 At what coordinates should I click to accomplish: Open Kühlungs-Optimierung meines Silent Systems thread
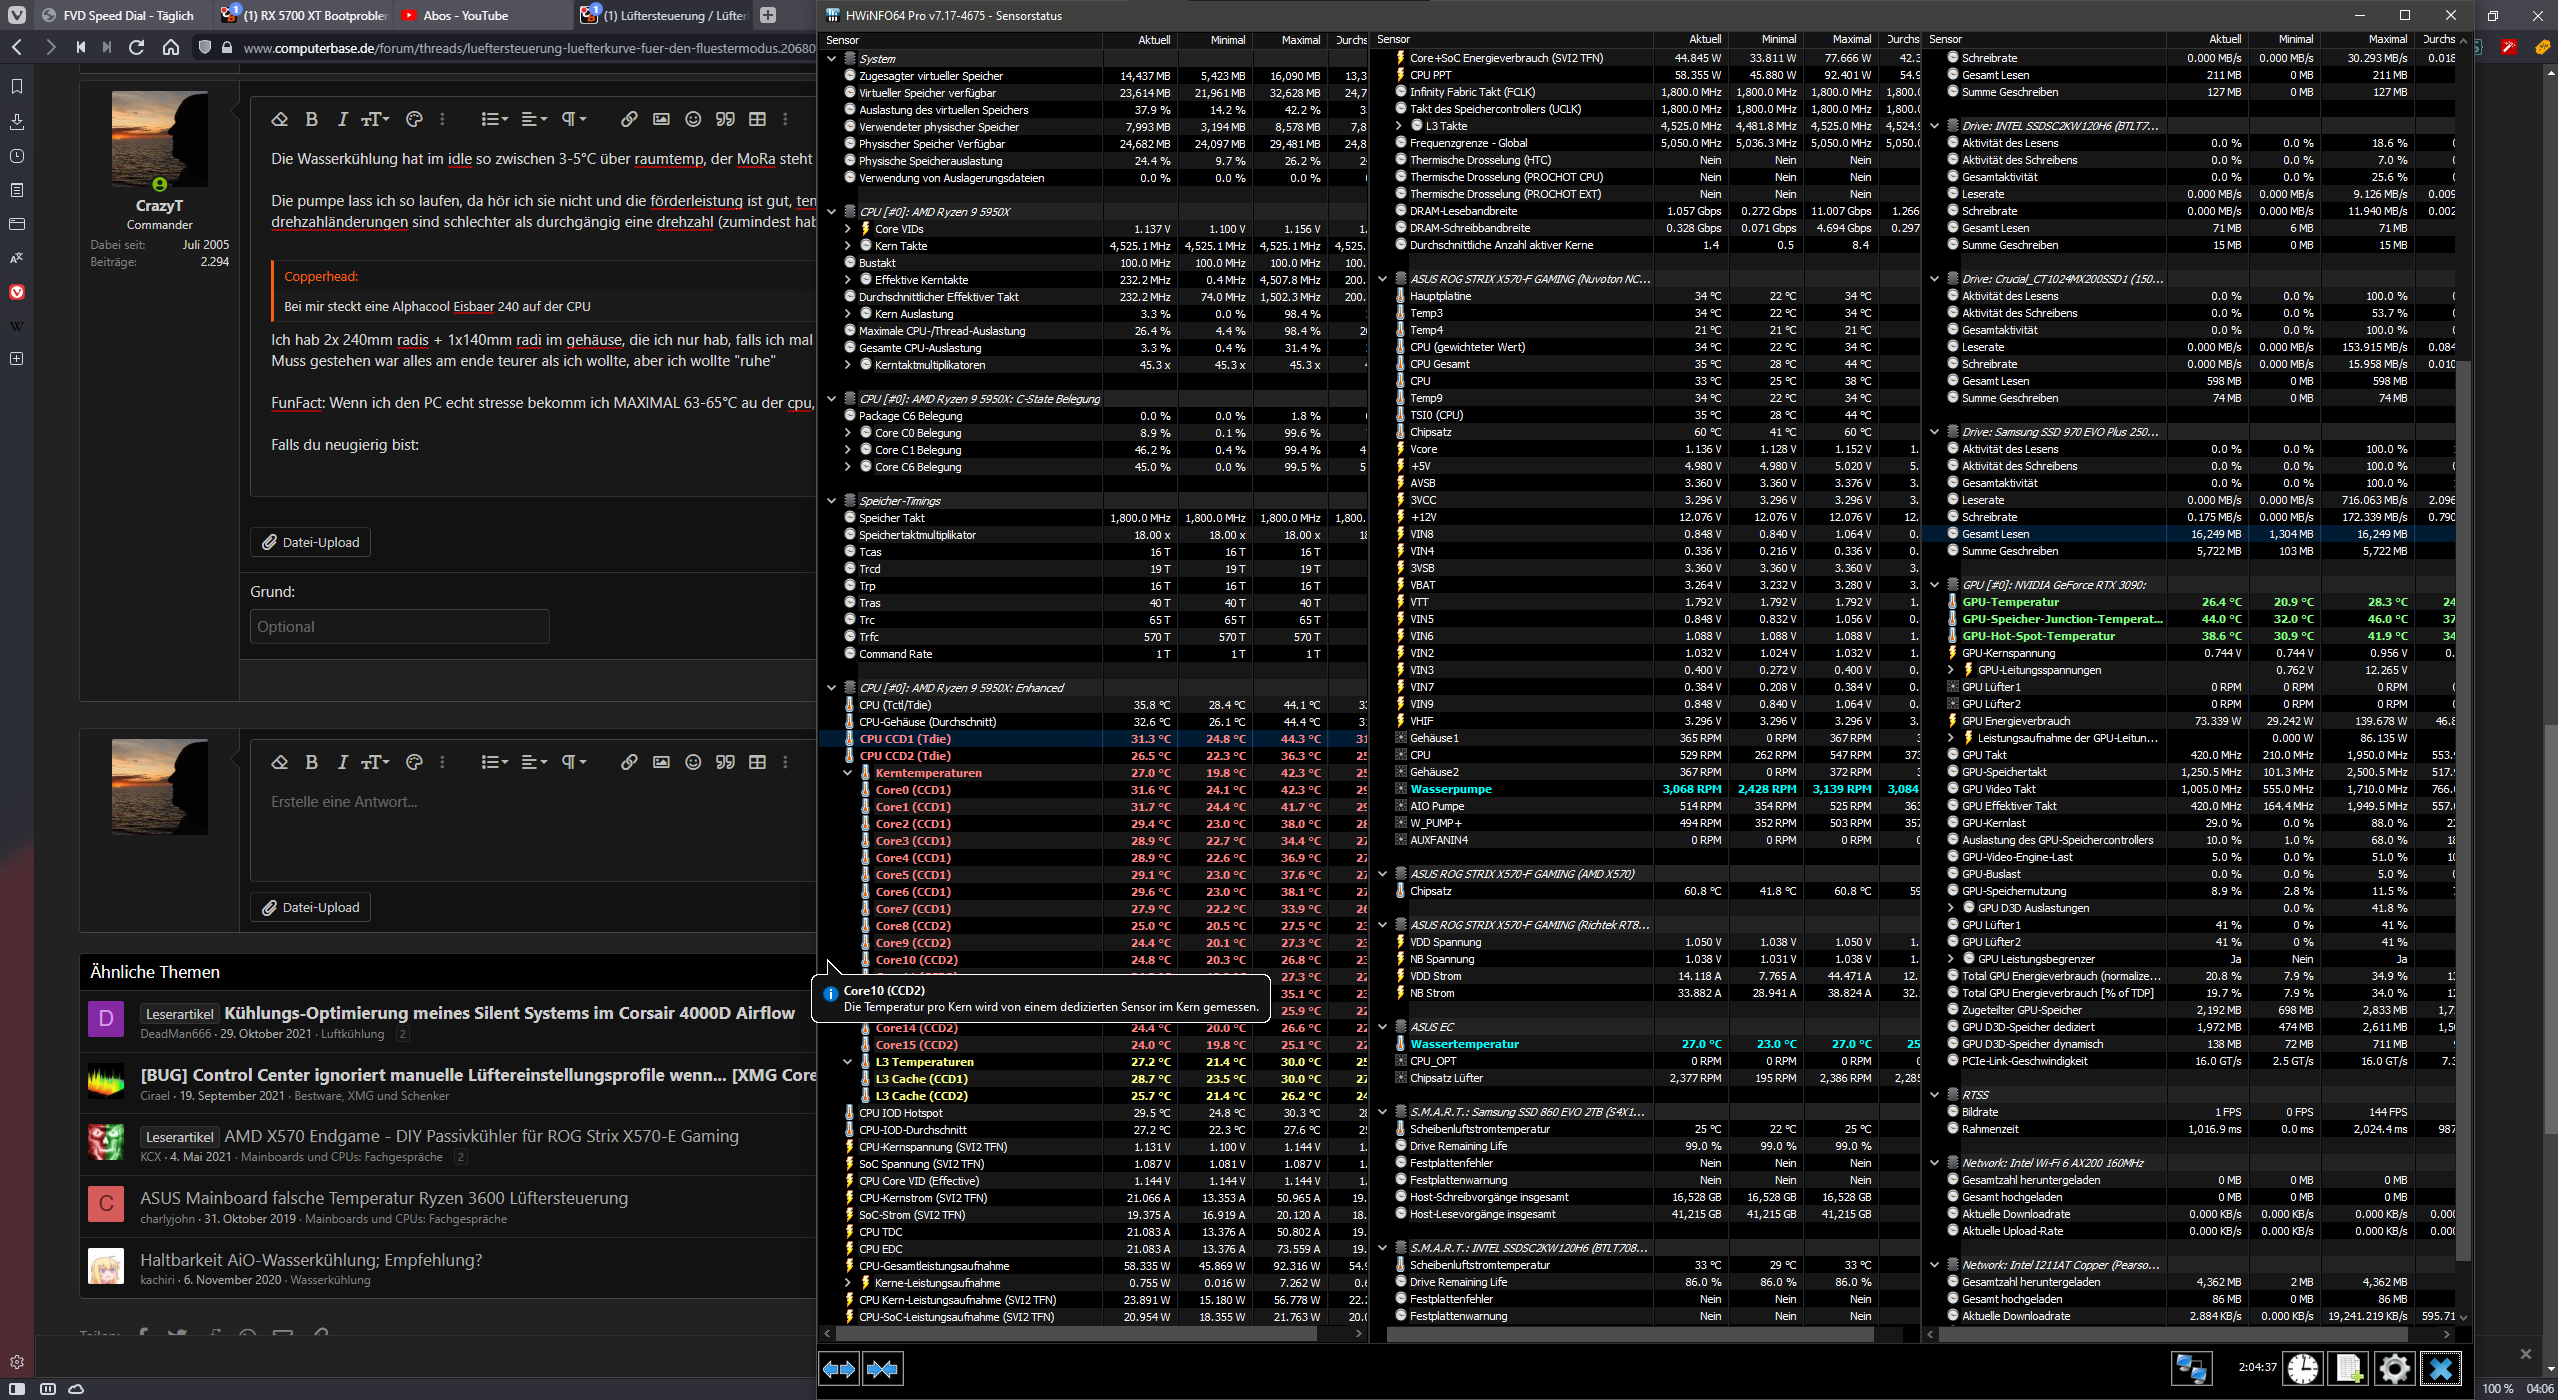(x=509, y=1013)
